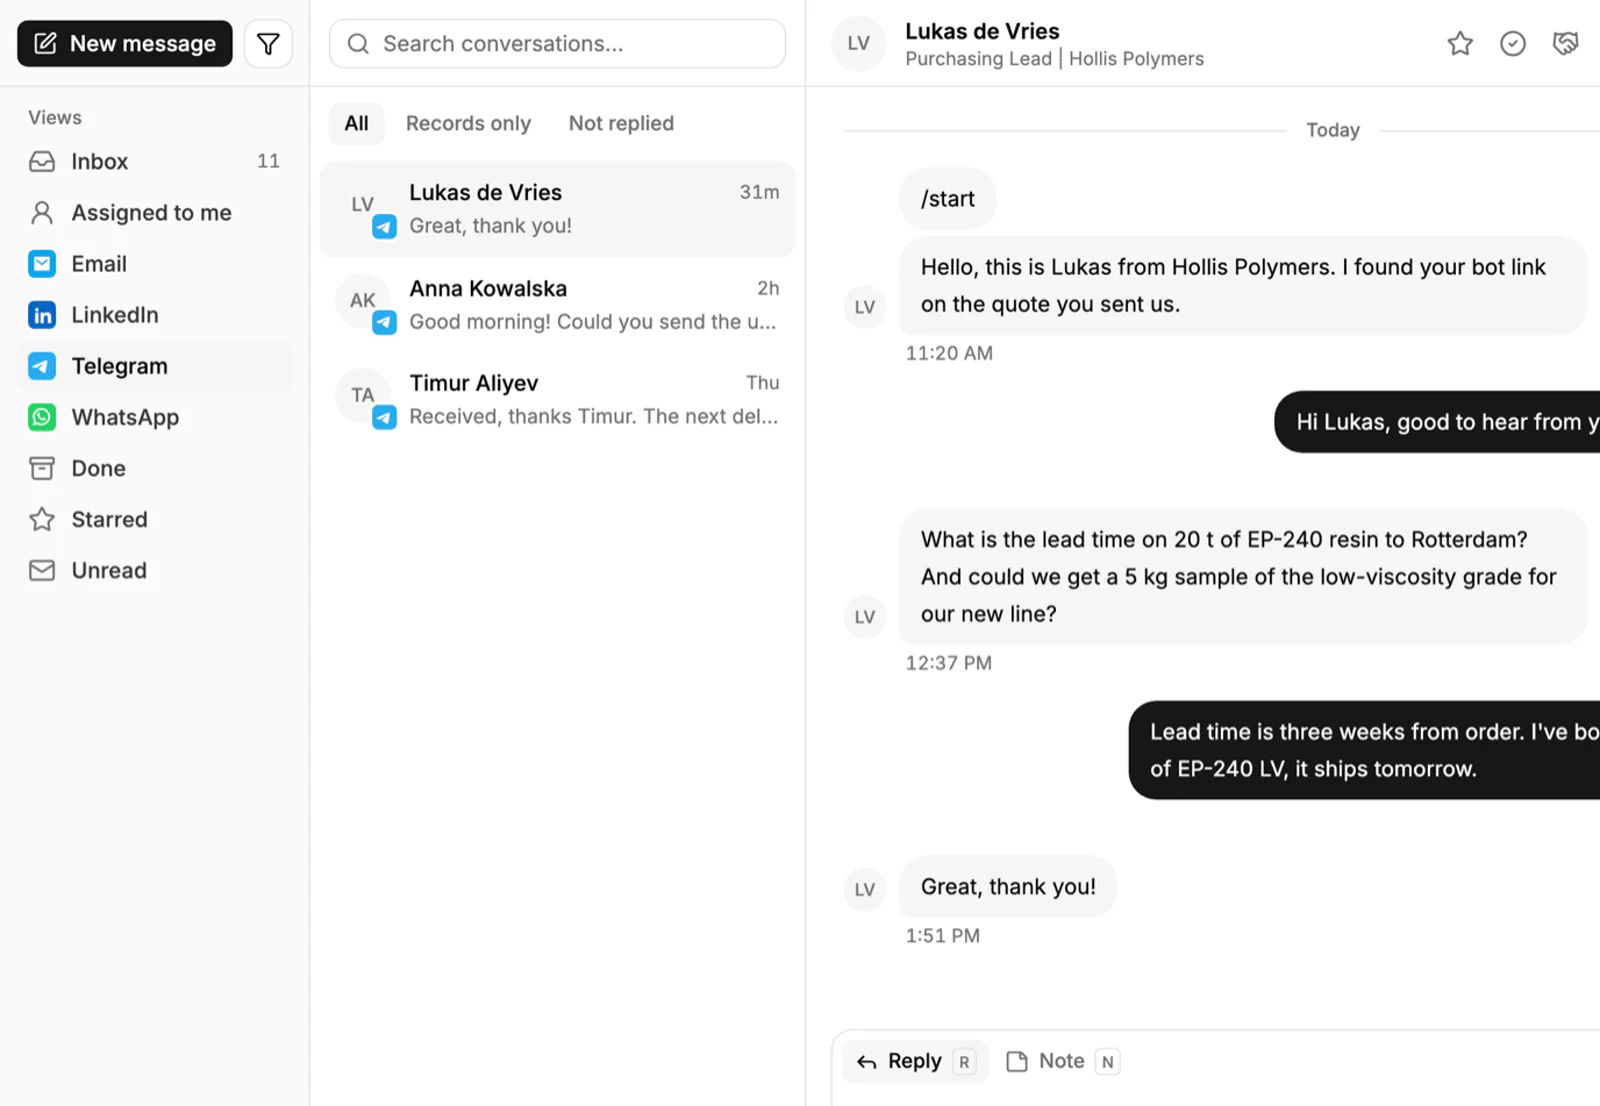The width and height of the screenshot is (1600, 1106).
Task: Click the TA avatar of Timur Aliyev
Action: tap(362, 395)
